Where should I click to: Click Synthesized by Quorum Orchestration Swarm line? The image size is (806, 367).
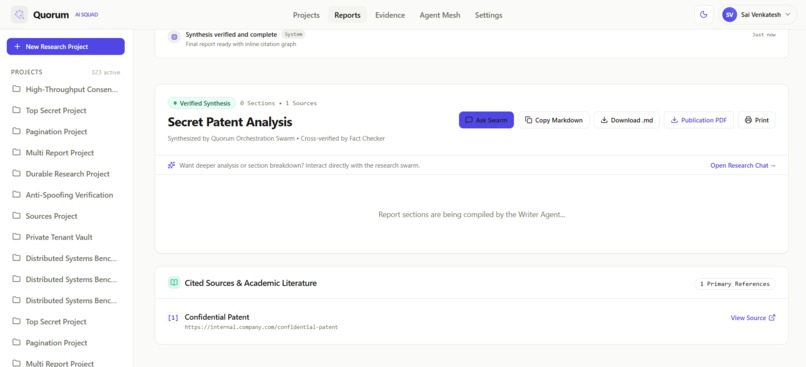pyautogui.click(x=276, y=139)
